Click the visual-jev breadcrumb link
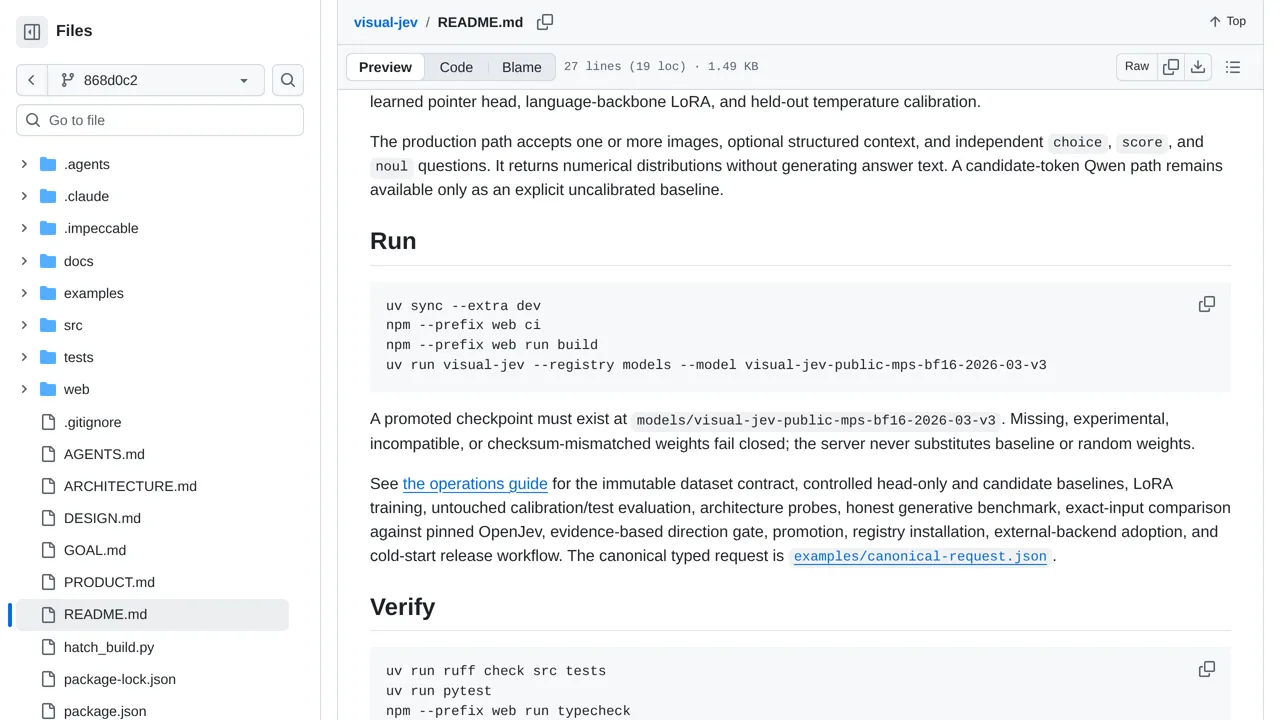This screenshot has height=720, width=1280. coord(386,22)
